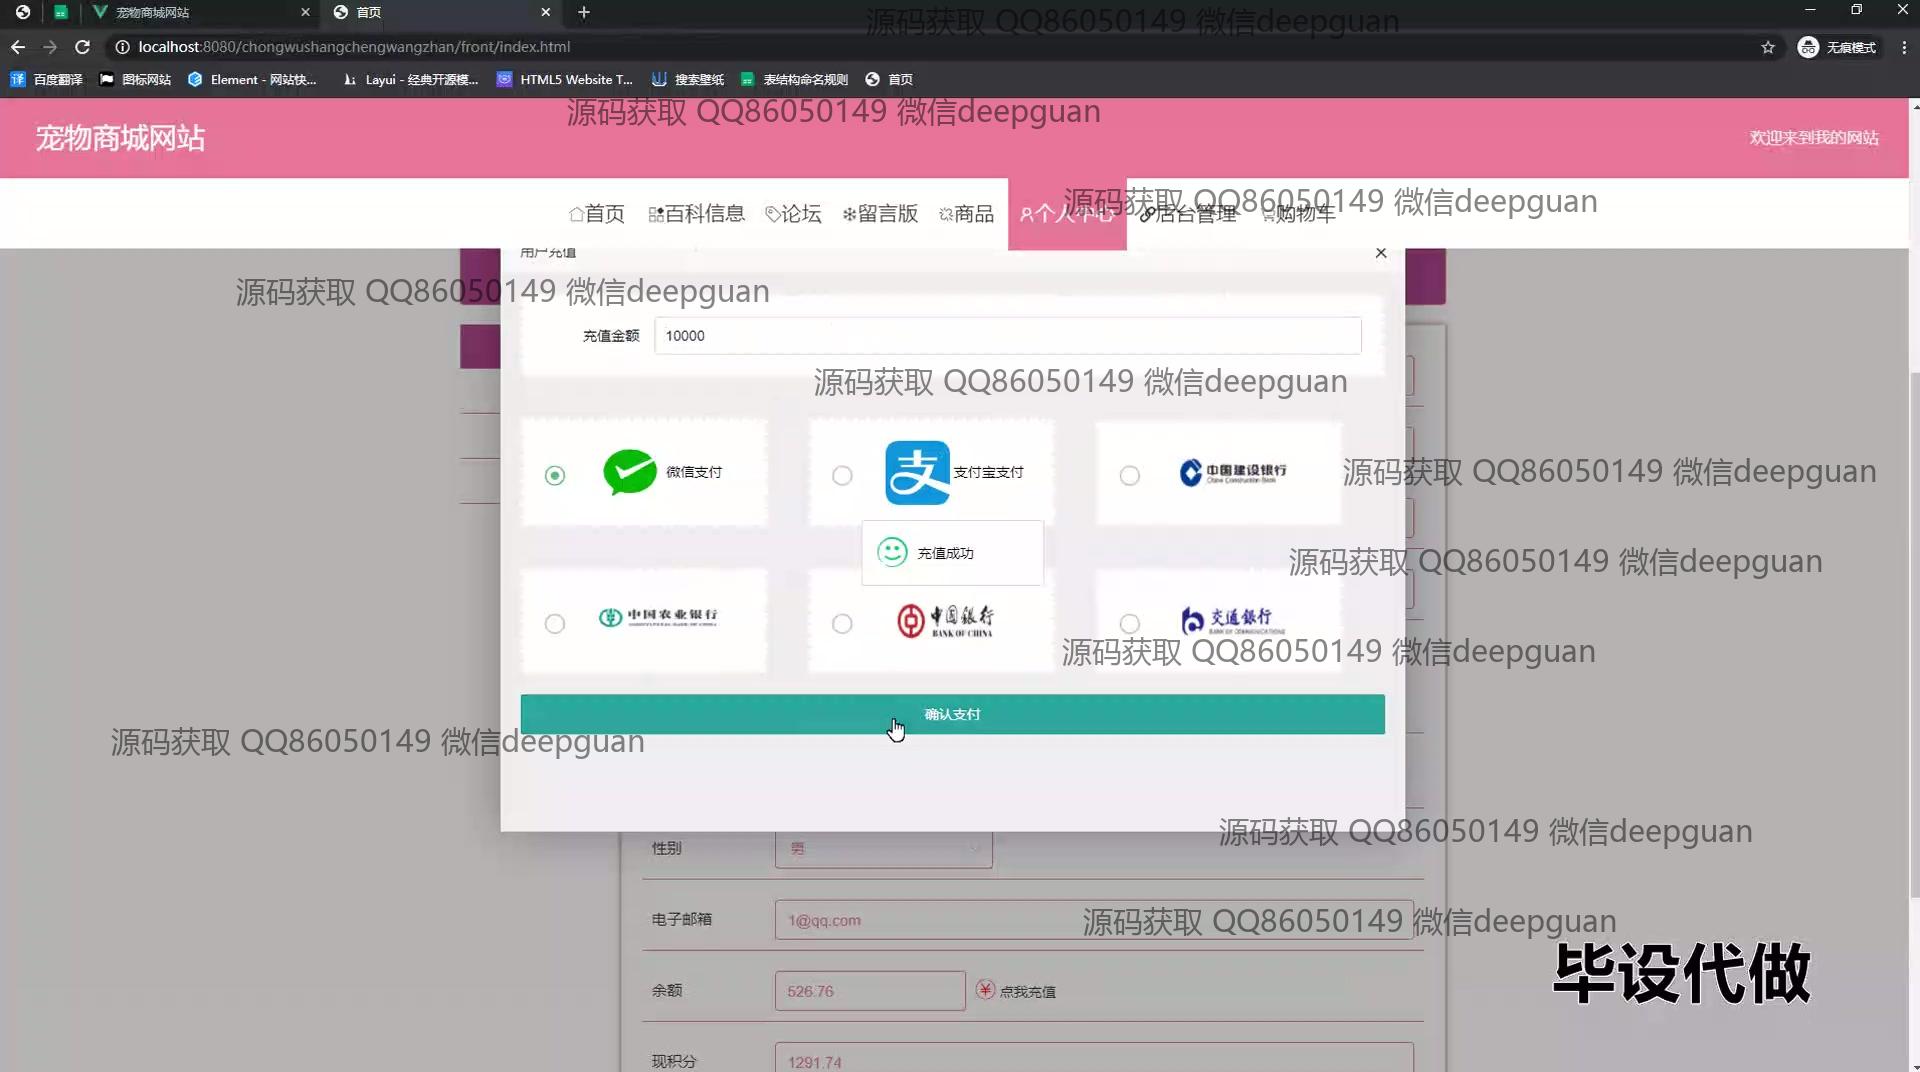Open the 百度翻译 bookmark

46,79
